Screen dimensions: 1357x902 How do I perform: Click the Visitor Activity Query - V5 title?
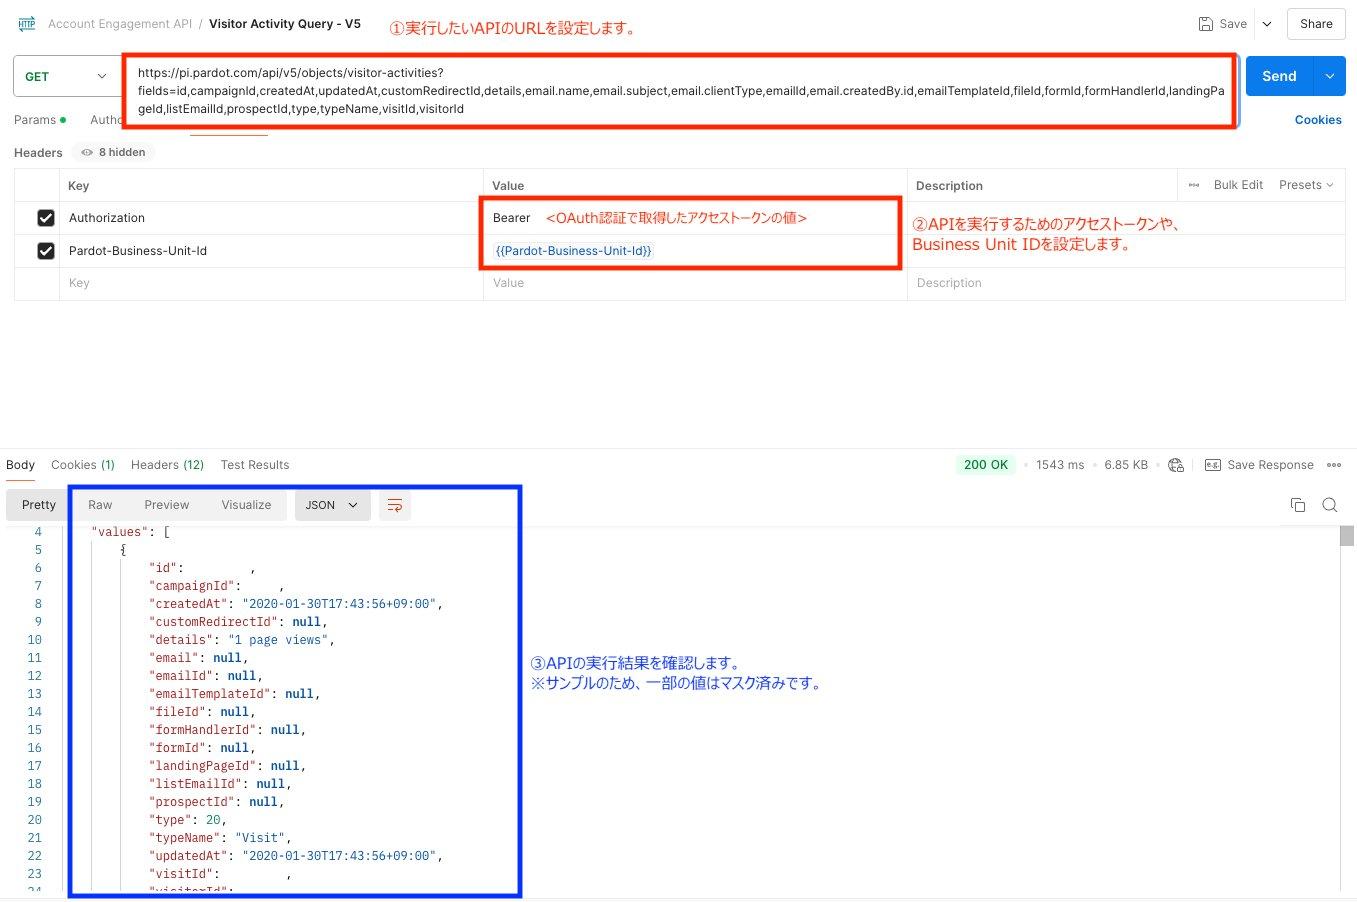point(285,24)
